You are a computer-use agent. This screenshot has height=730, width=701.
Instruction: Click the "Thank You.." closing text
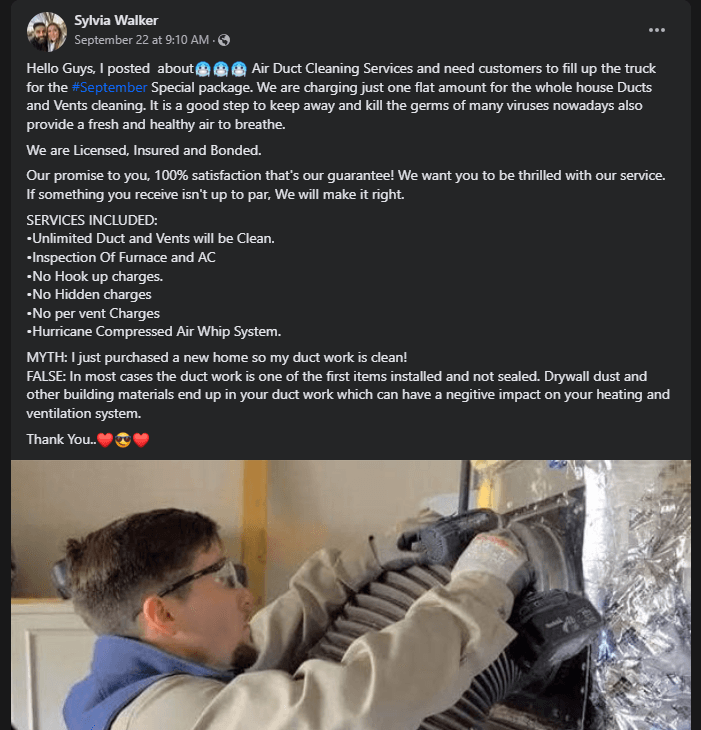[61, 439]
